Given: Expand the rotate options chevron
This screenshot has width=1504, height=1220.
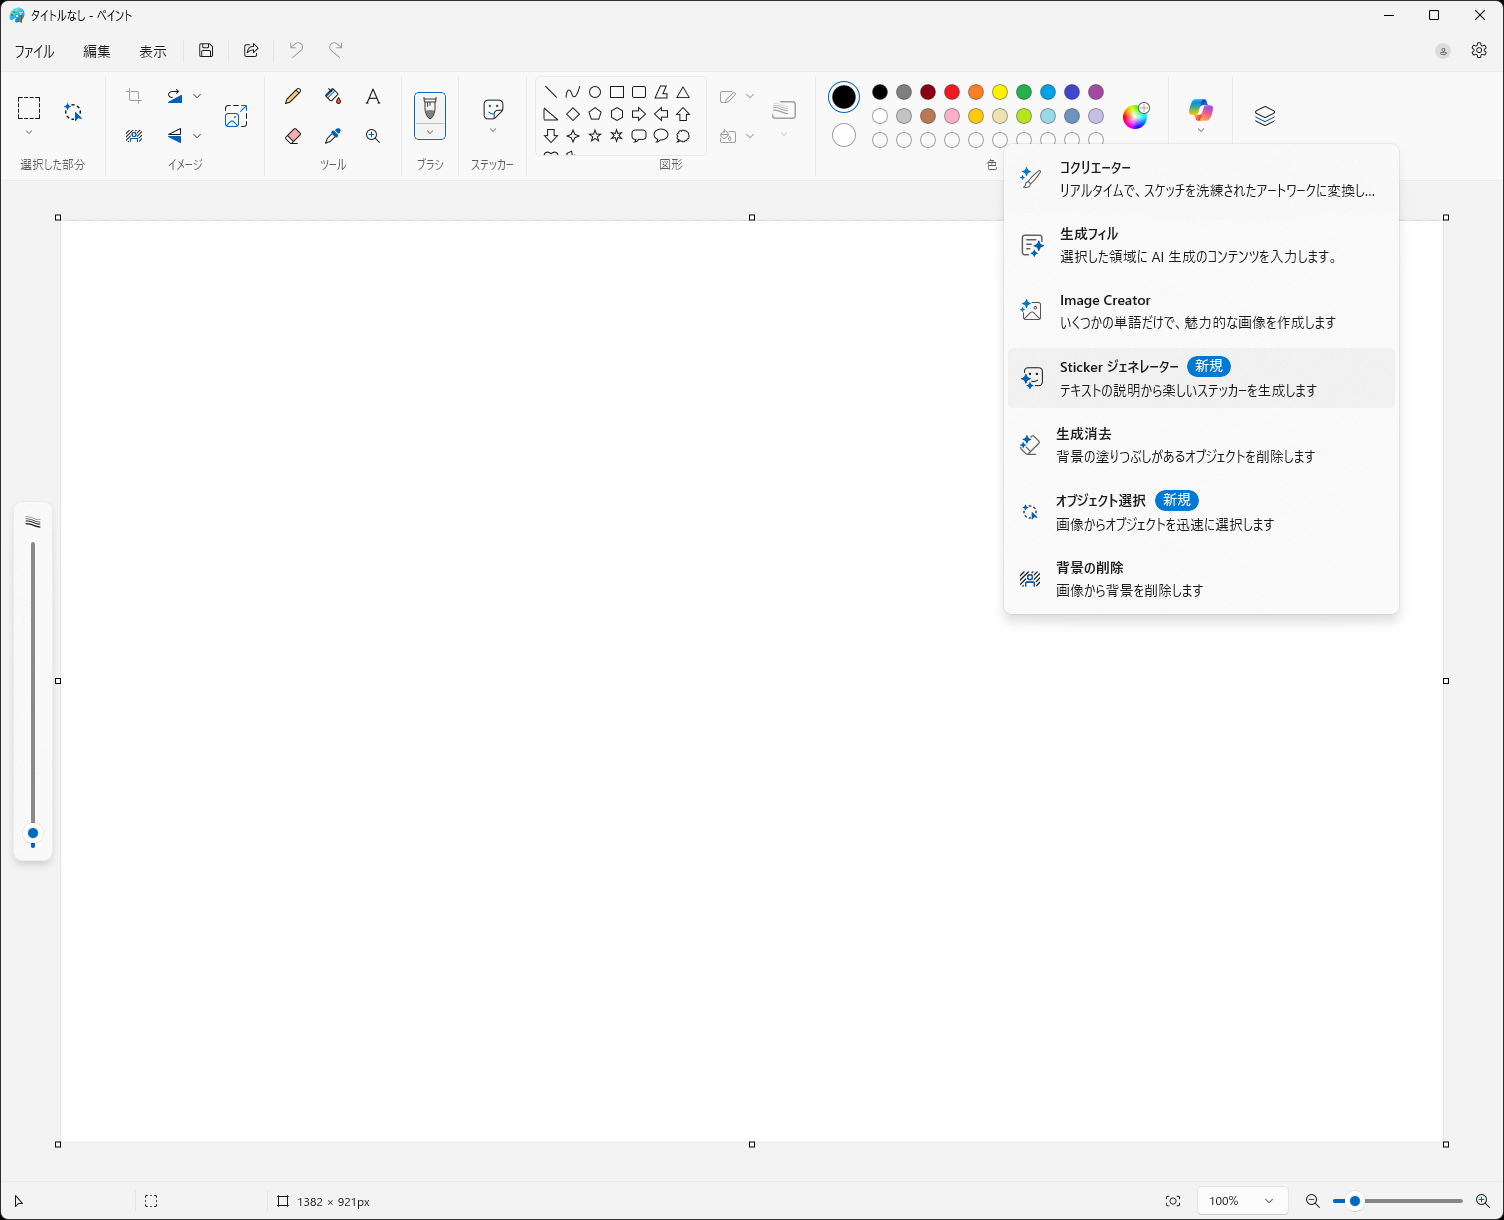Looking at the screenshot, I should tap(197, 96).
